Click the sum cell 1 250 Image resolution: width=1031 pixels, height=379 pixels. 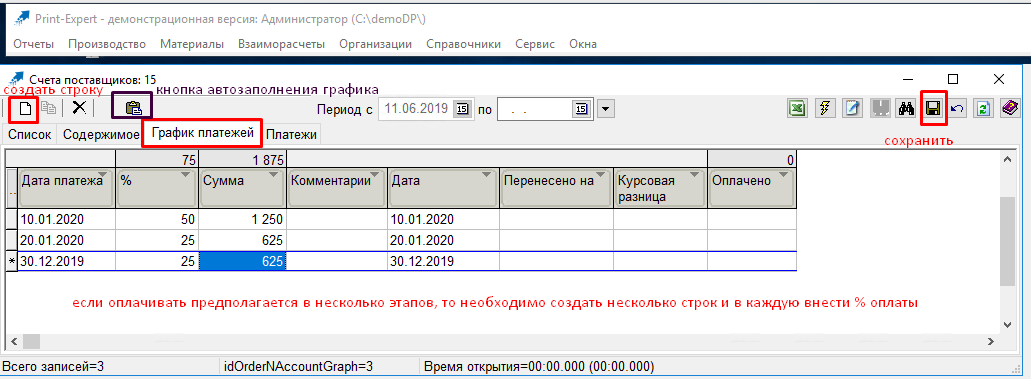[243, 220]
